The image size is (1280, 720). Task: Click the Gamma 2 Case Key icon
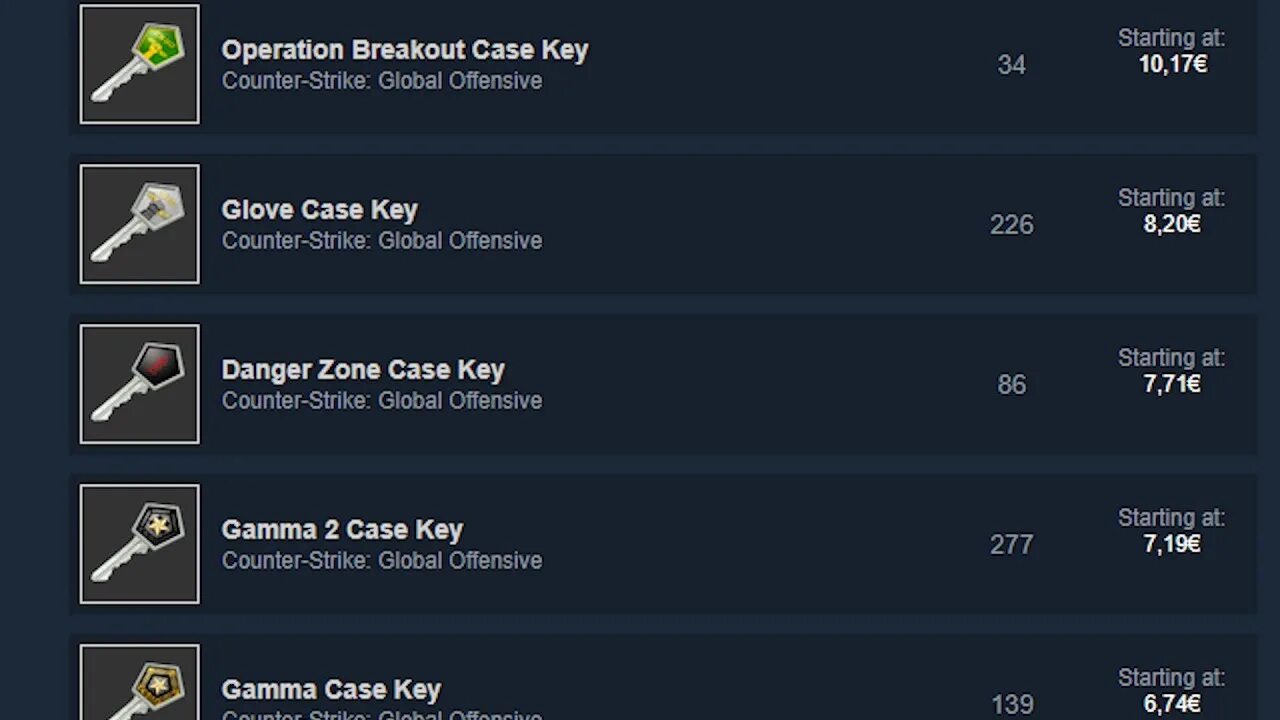pyautogui.click(x=139, y=544)
